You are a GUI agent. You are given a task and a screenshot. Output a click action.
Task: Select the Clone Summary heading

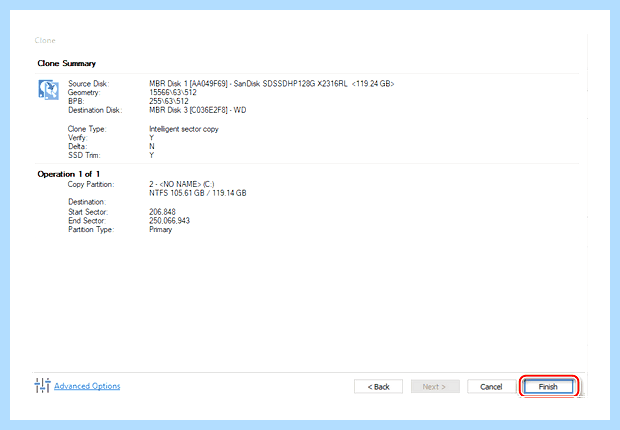pos(66,63)
